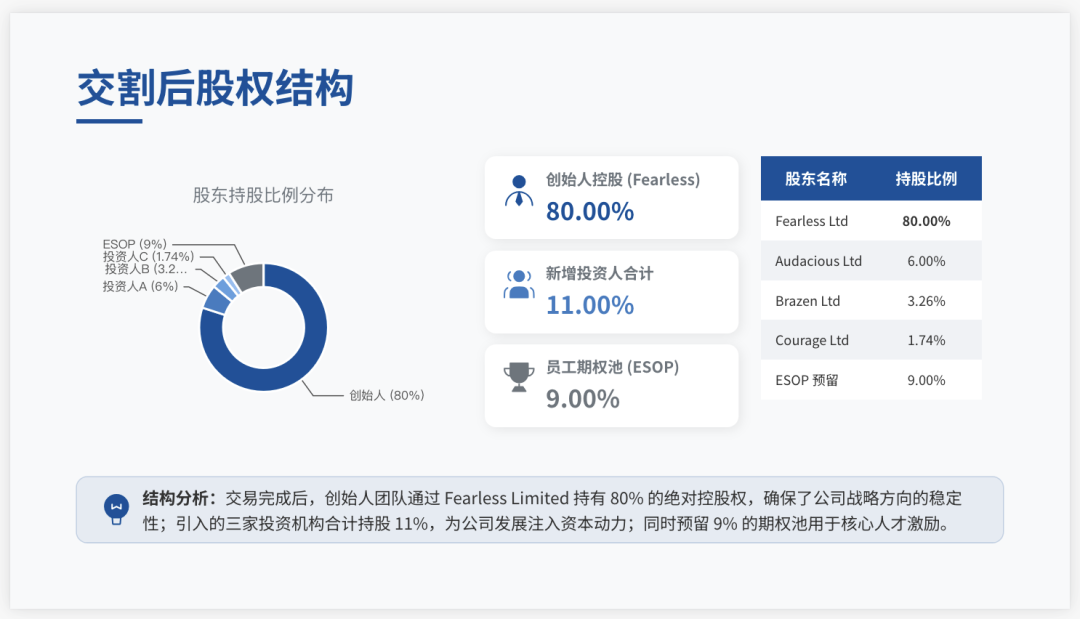Click the 员工期权池 (ESOP) card heading
The image size is (1080, 619).
612,367
